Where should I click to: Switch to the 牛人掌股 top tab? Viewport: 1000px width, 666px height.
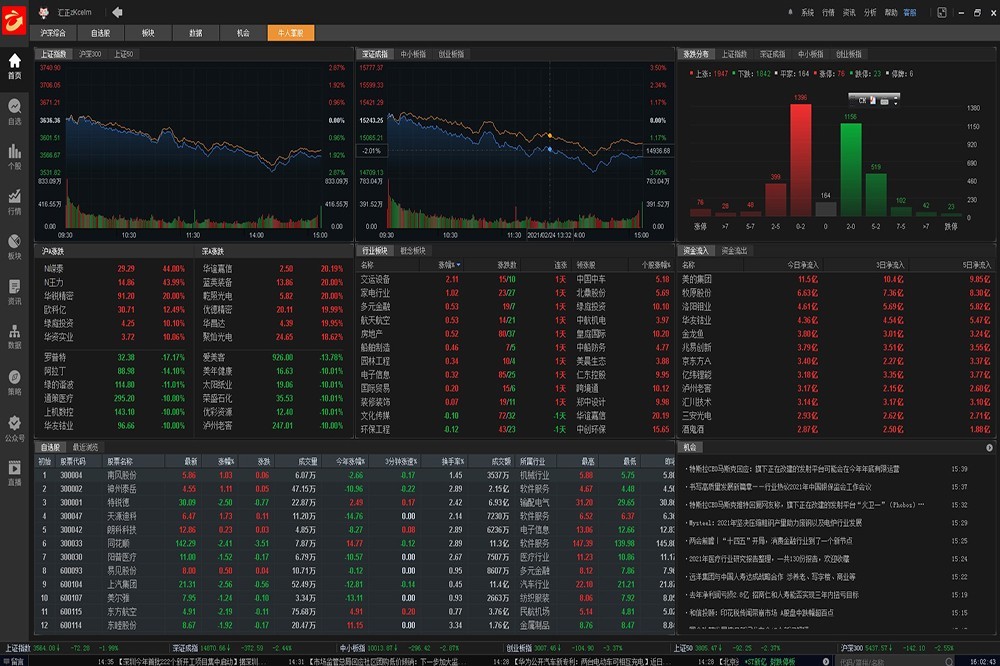click(x=291, y=33)
